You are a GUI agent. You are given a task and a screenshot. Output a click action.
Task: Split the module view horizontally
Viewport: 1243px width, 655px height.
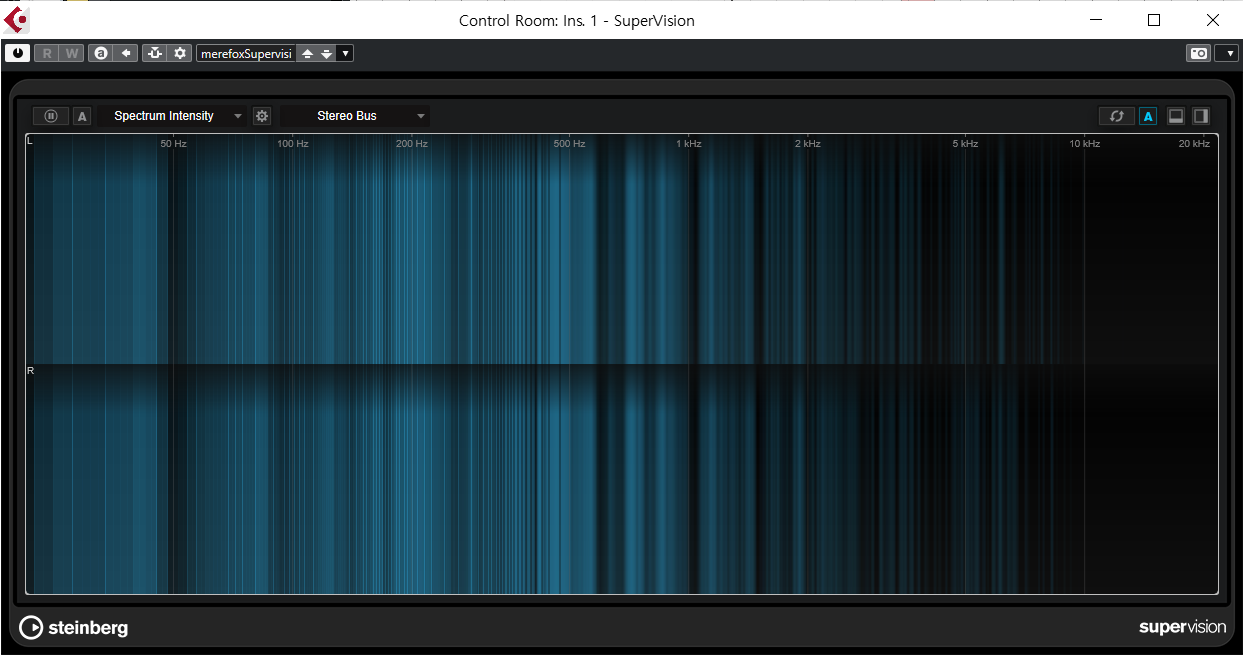1176,116
